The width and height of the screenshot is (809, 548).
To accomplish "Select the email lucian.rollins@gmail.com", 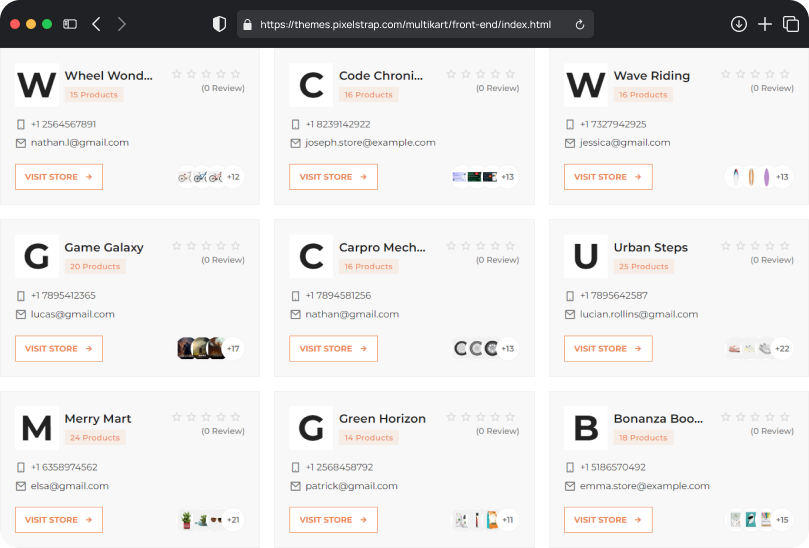I will pyautogui.click(x=638, y=314).
